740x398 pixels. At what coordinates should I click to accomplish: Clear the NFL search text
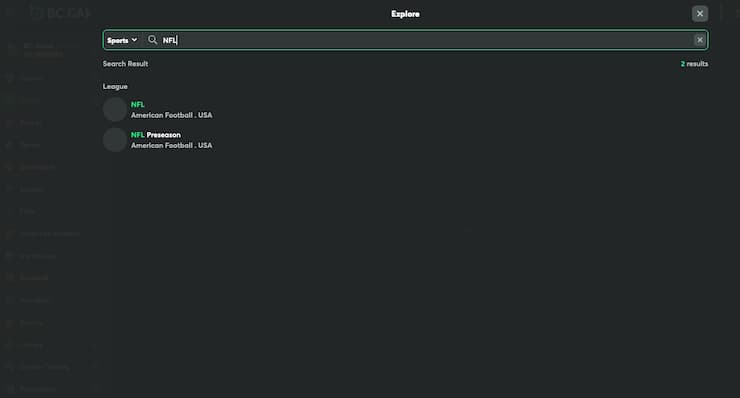point(699,40)
